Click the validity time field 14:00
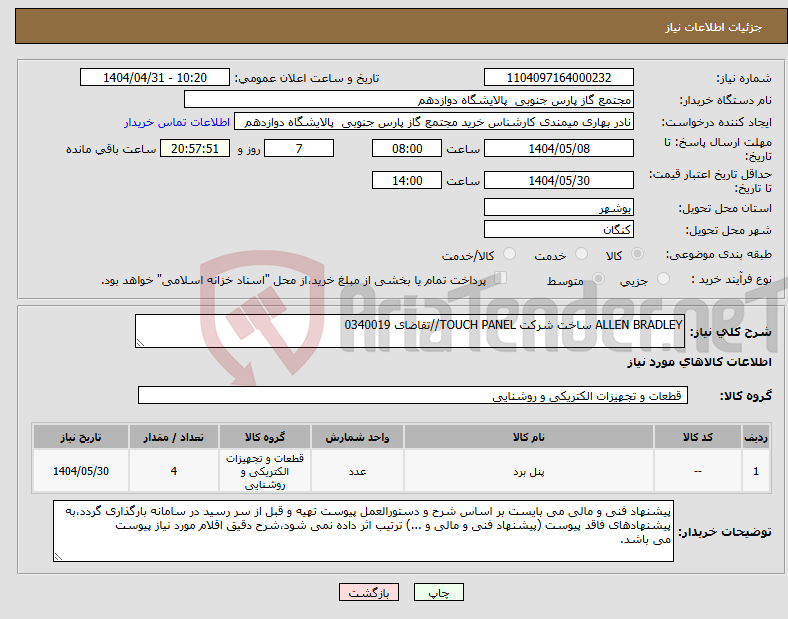 (x=407, y=180)
